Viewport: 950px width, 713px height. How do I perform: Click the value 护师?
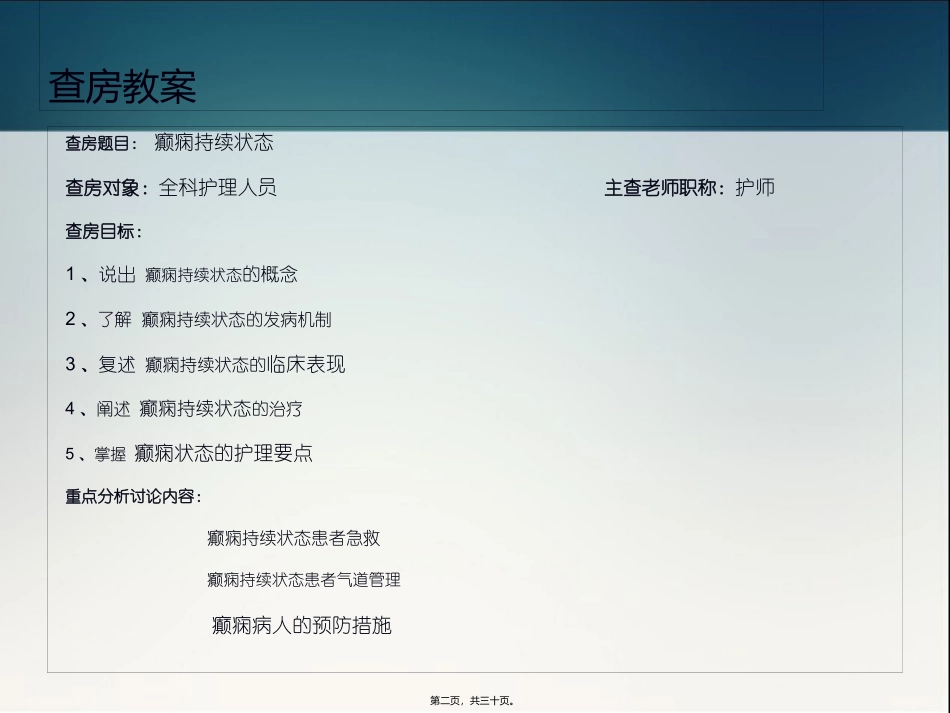(755, 187)
